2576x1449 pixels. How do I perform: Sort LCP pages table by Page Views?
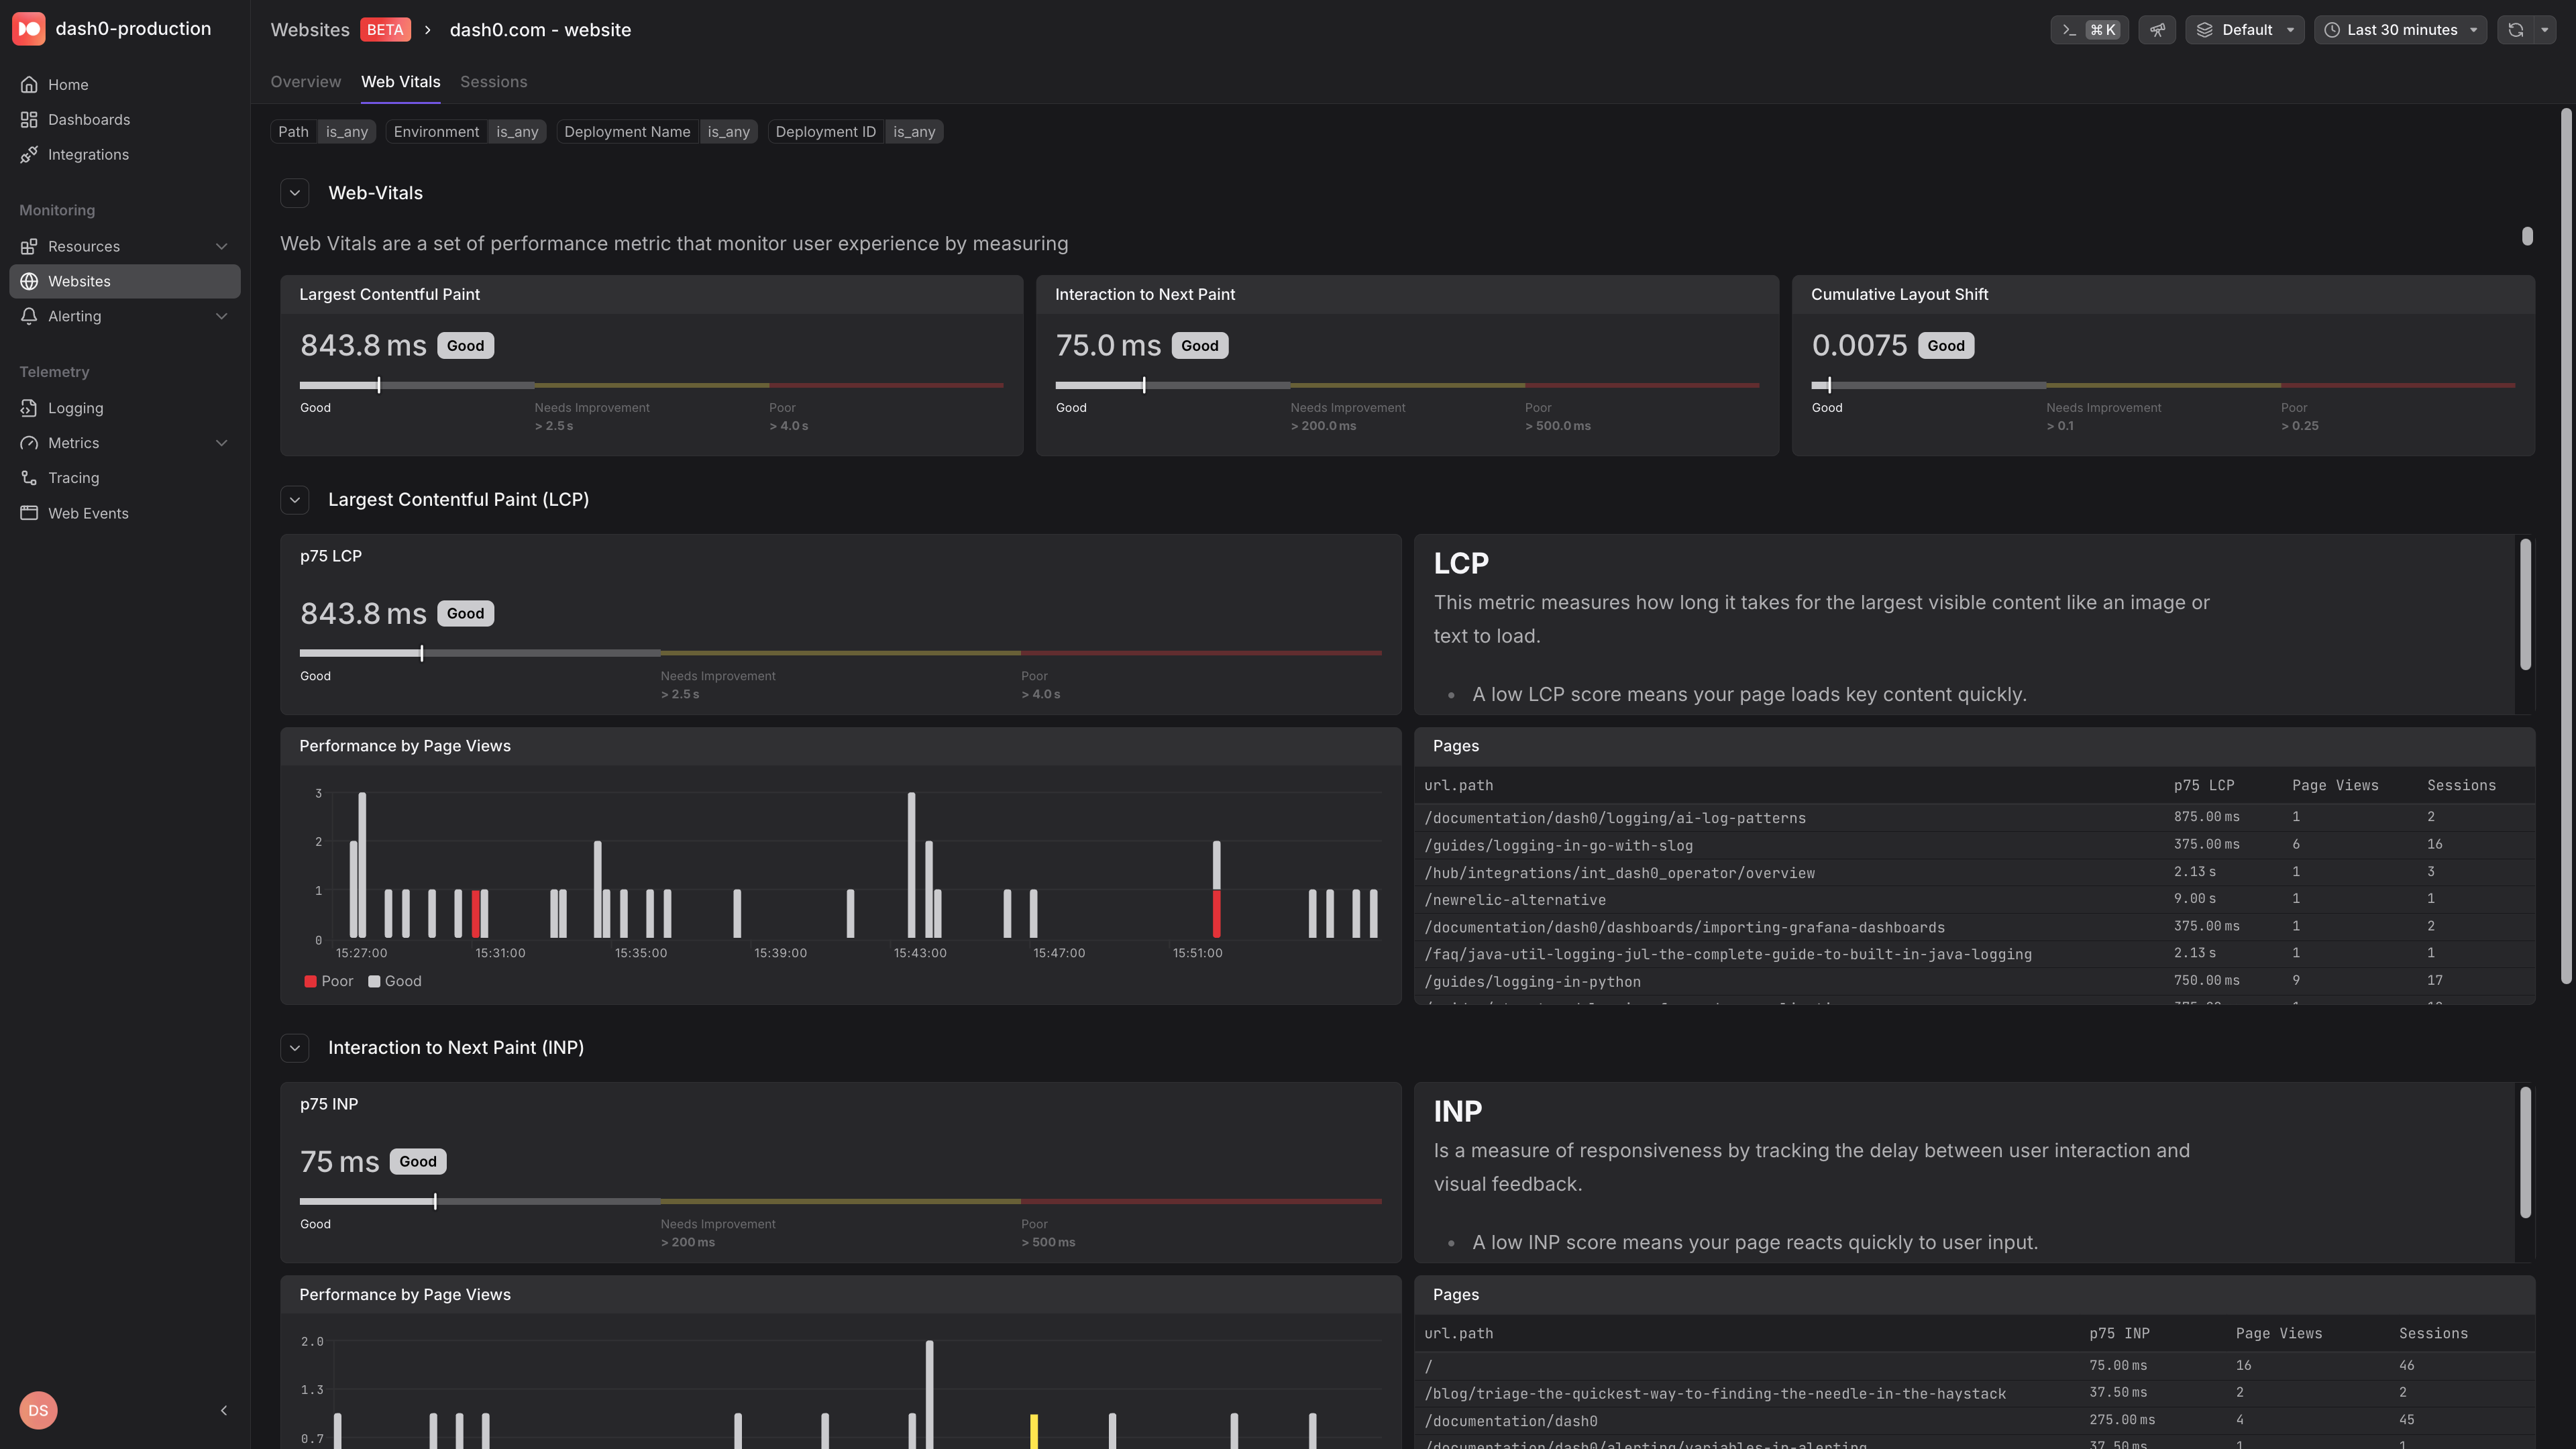point(2335,786)
